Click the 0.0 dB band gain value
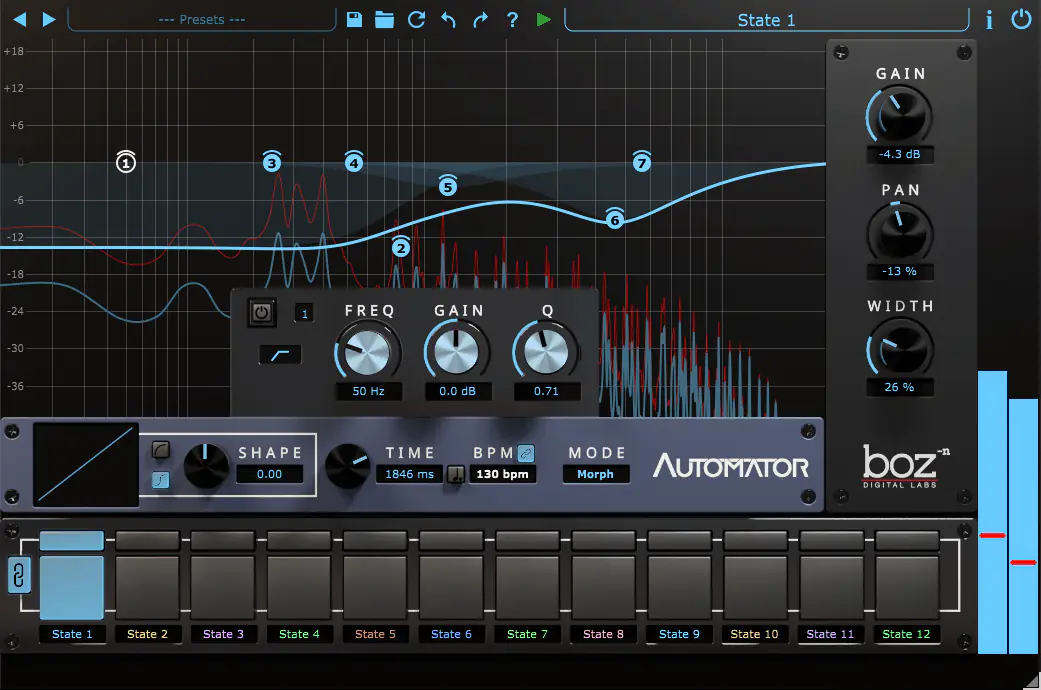1041x690 pixels. point(457,391)
